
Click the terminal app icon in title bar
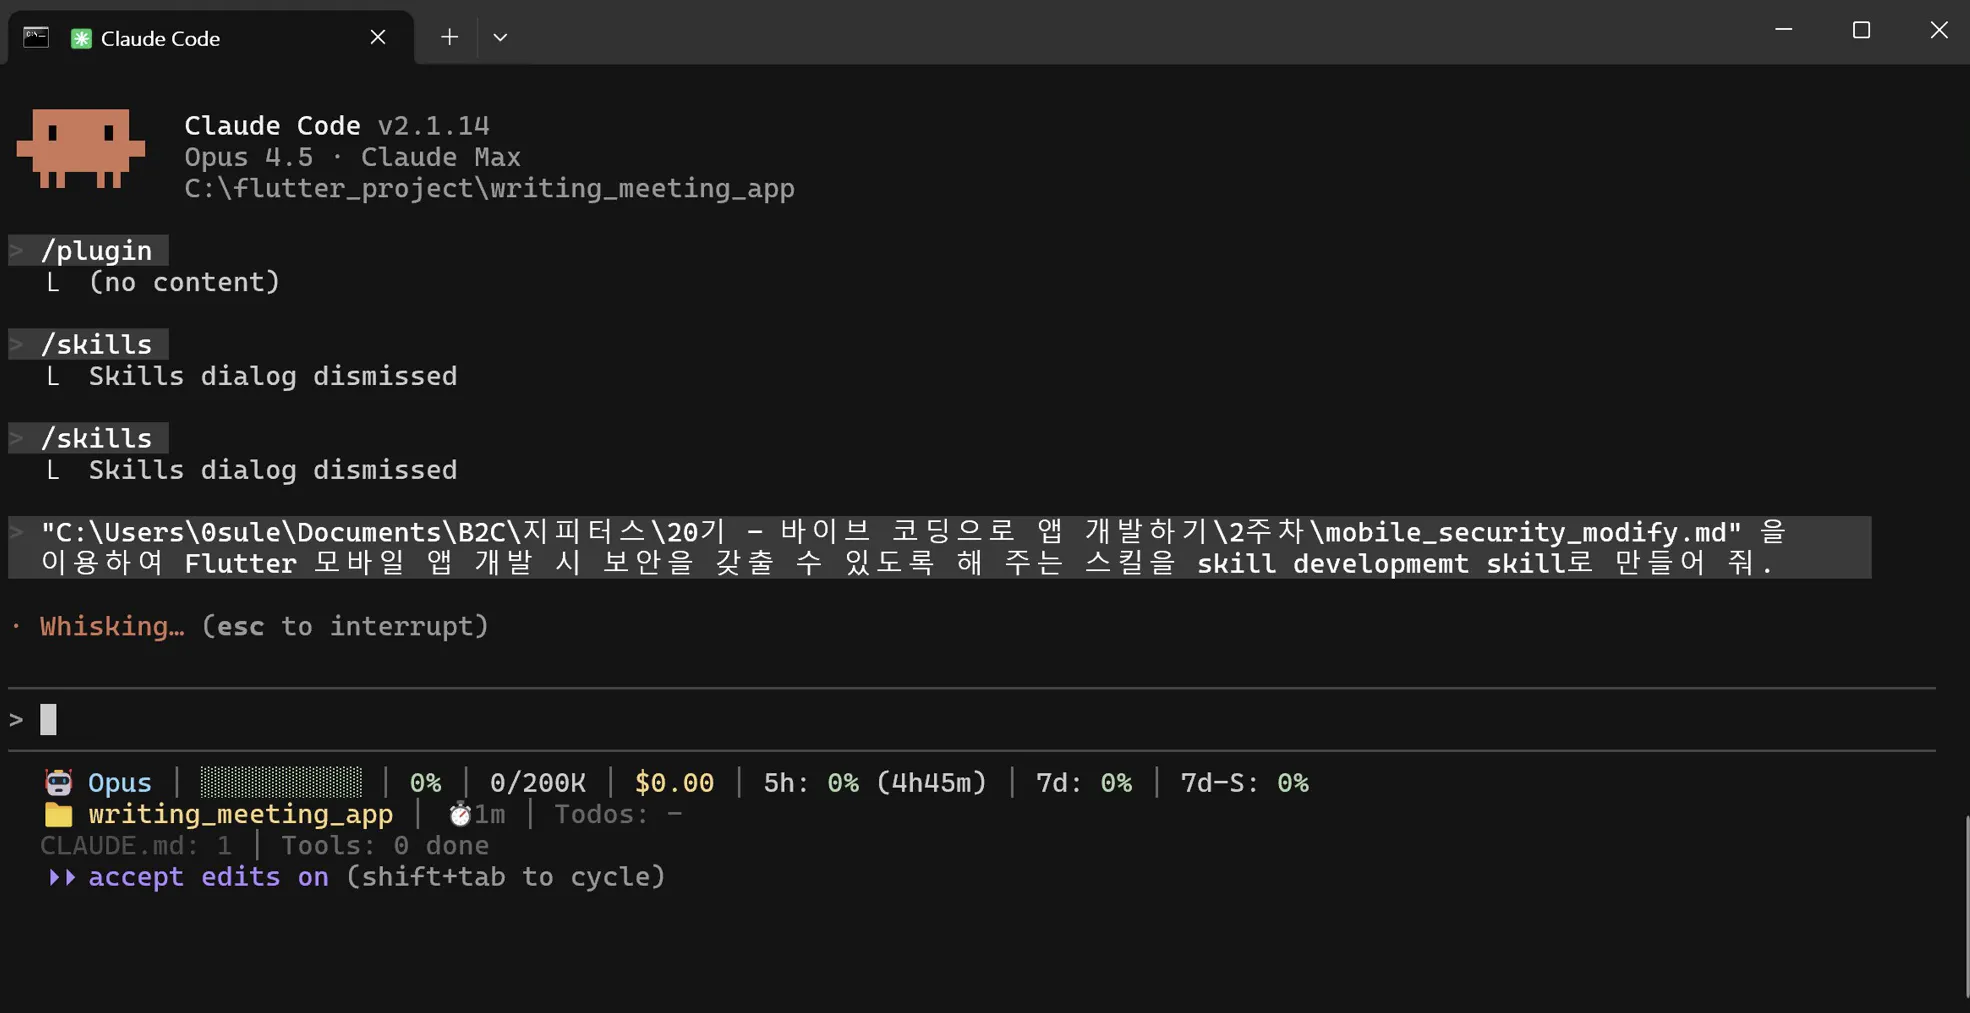(36, 37)
